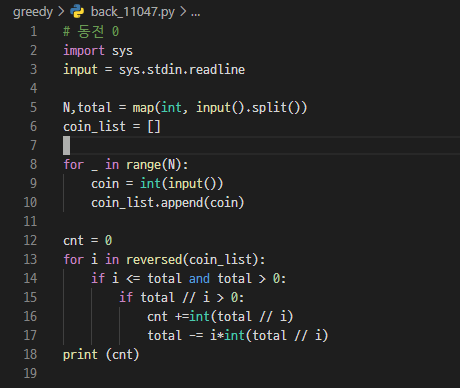Click the 'greedy' folder breadcrumb
This screenshot has height=388, width=460.
pos(33,12)
